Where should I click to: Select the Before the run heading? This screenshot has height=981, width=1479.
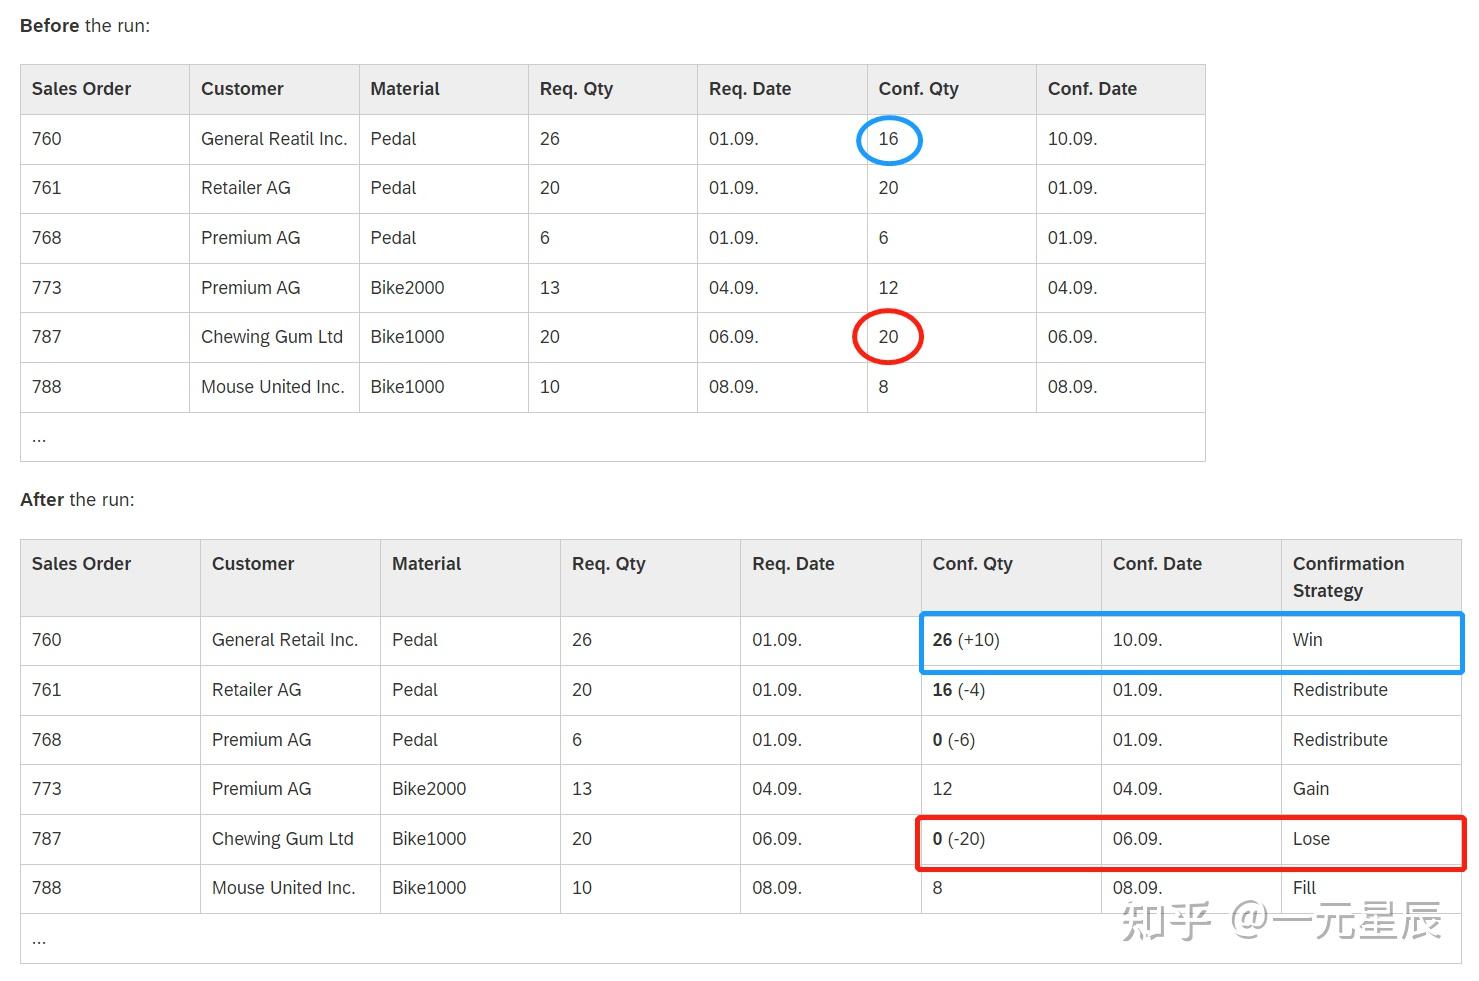[85, 26]
